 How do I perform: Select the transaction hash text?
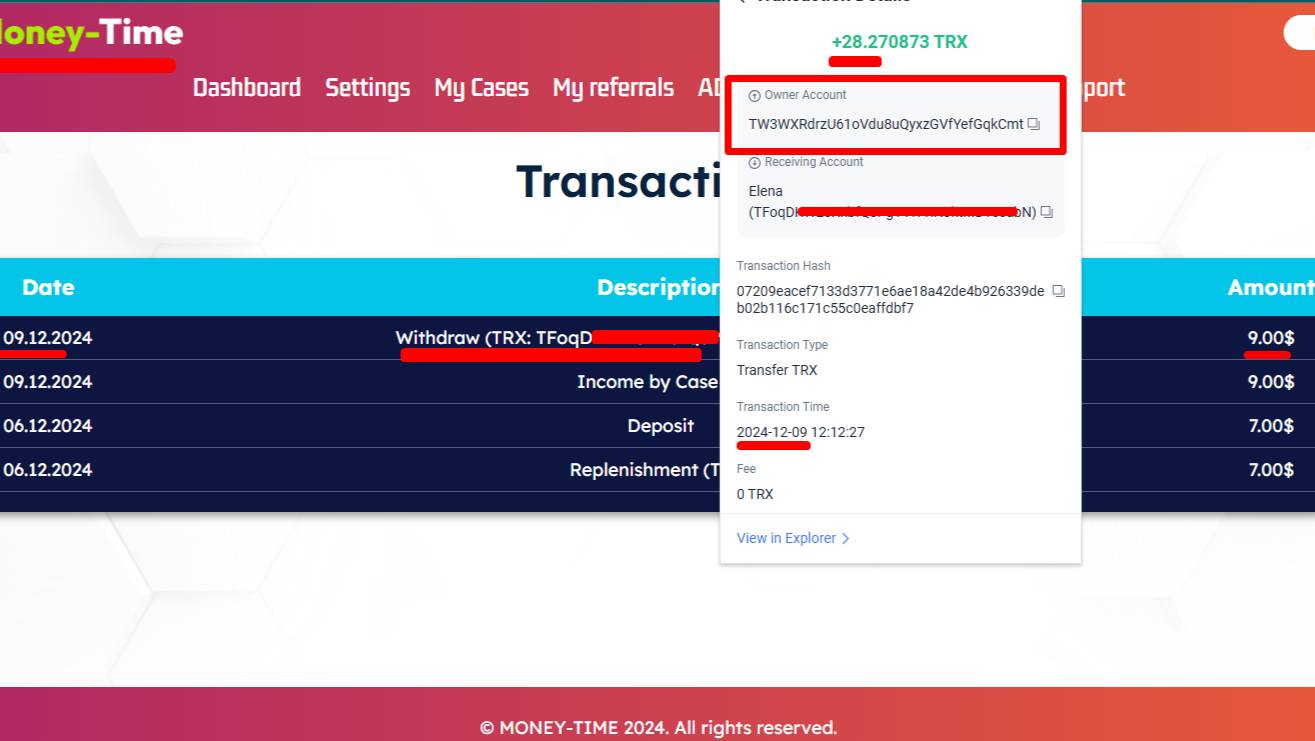[890, 300]
